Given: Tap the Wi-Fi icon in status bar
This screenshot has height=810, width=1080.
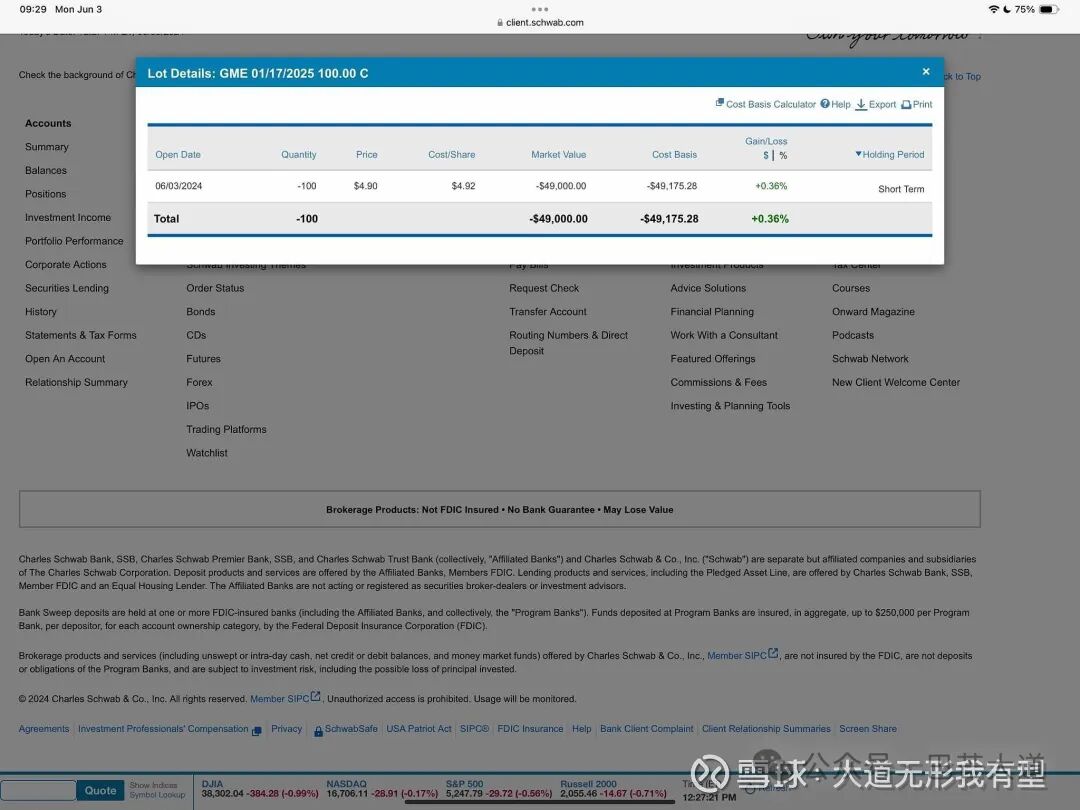Looking at the screenshot, I should point(993,10).
